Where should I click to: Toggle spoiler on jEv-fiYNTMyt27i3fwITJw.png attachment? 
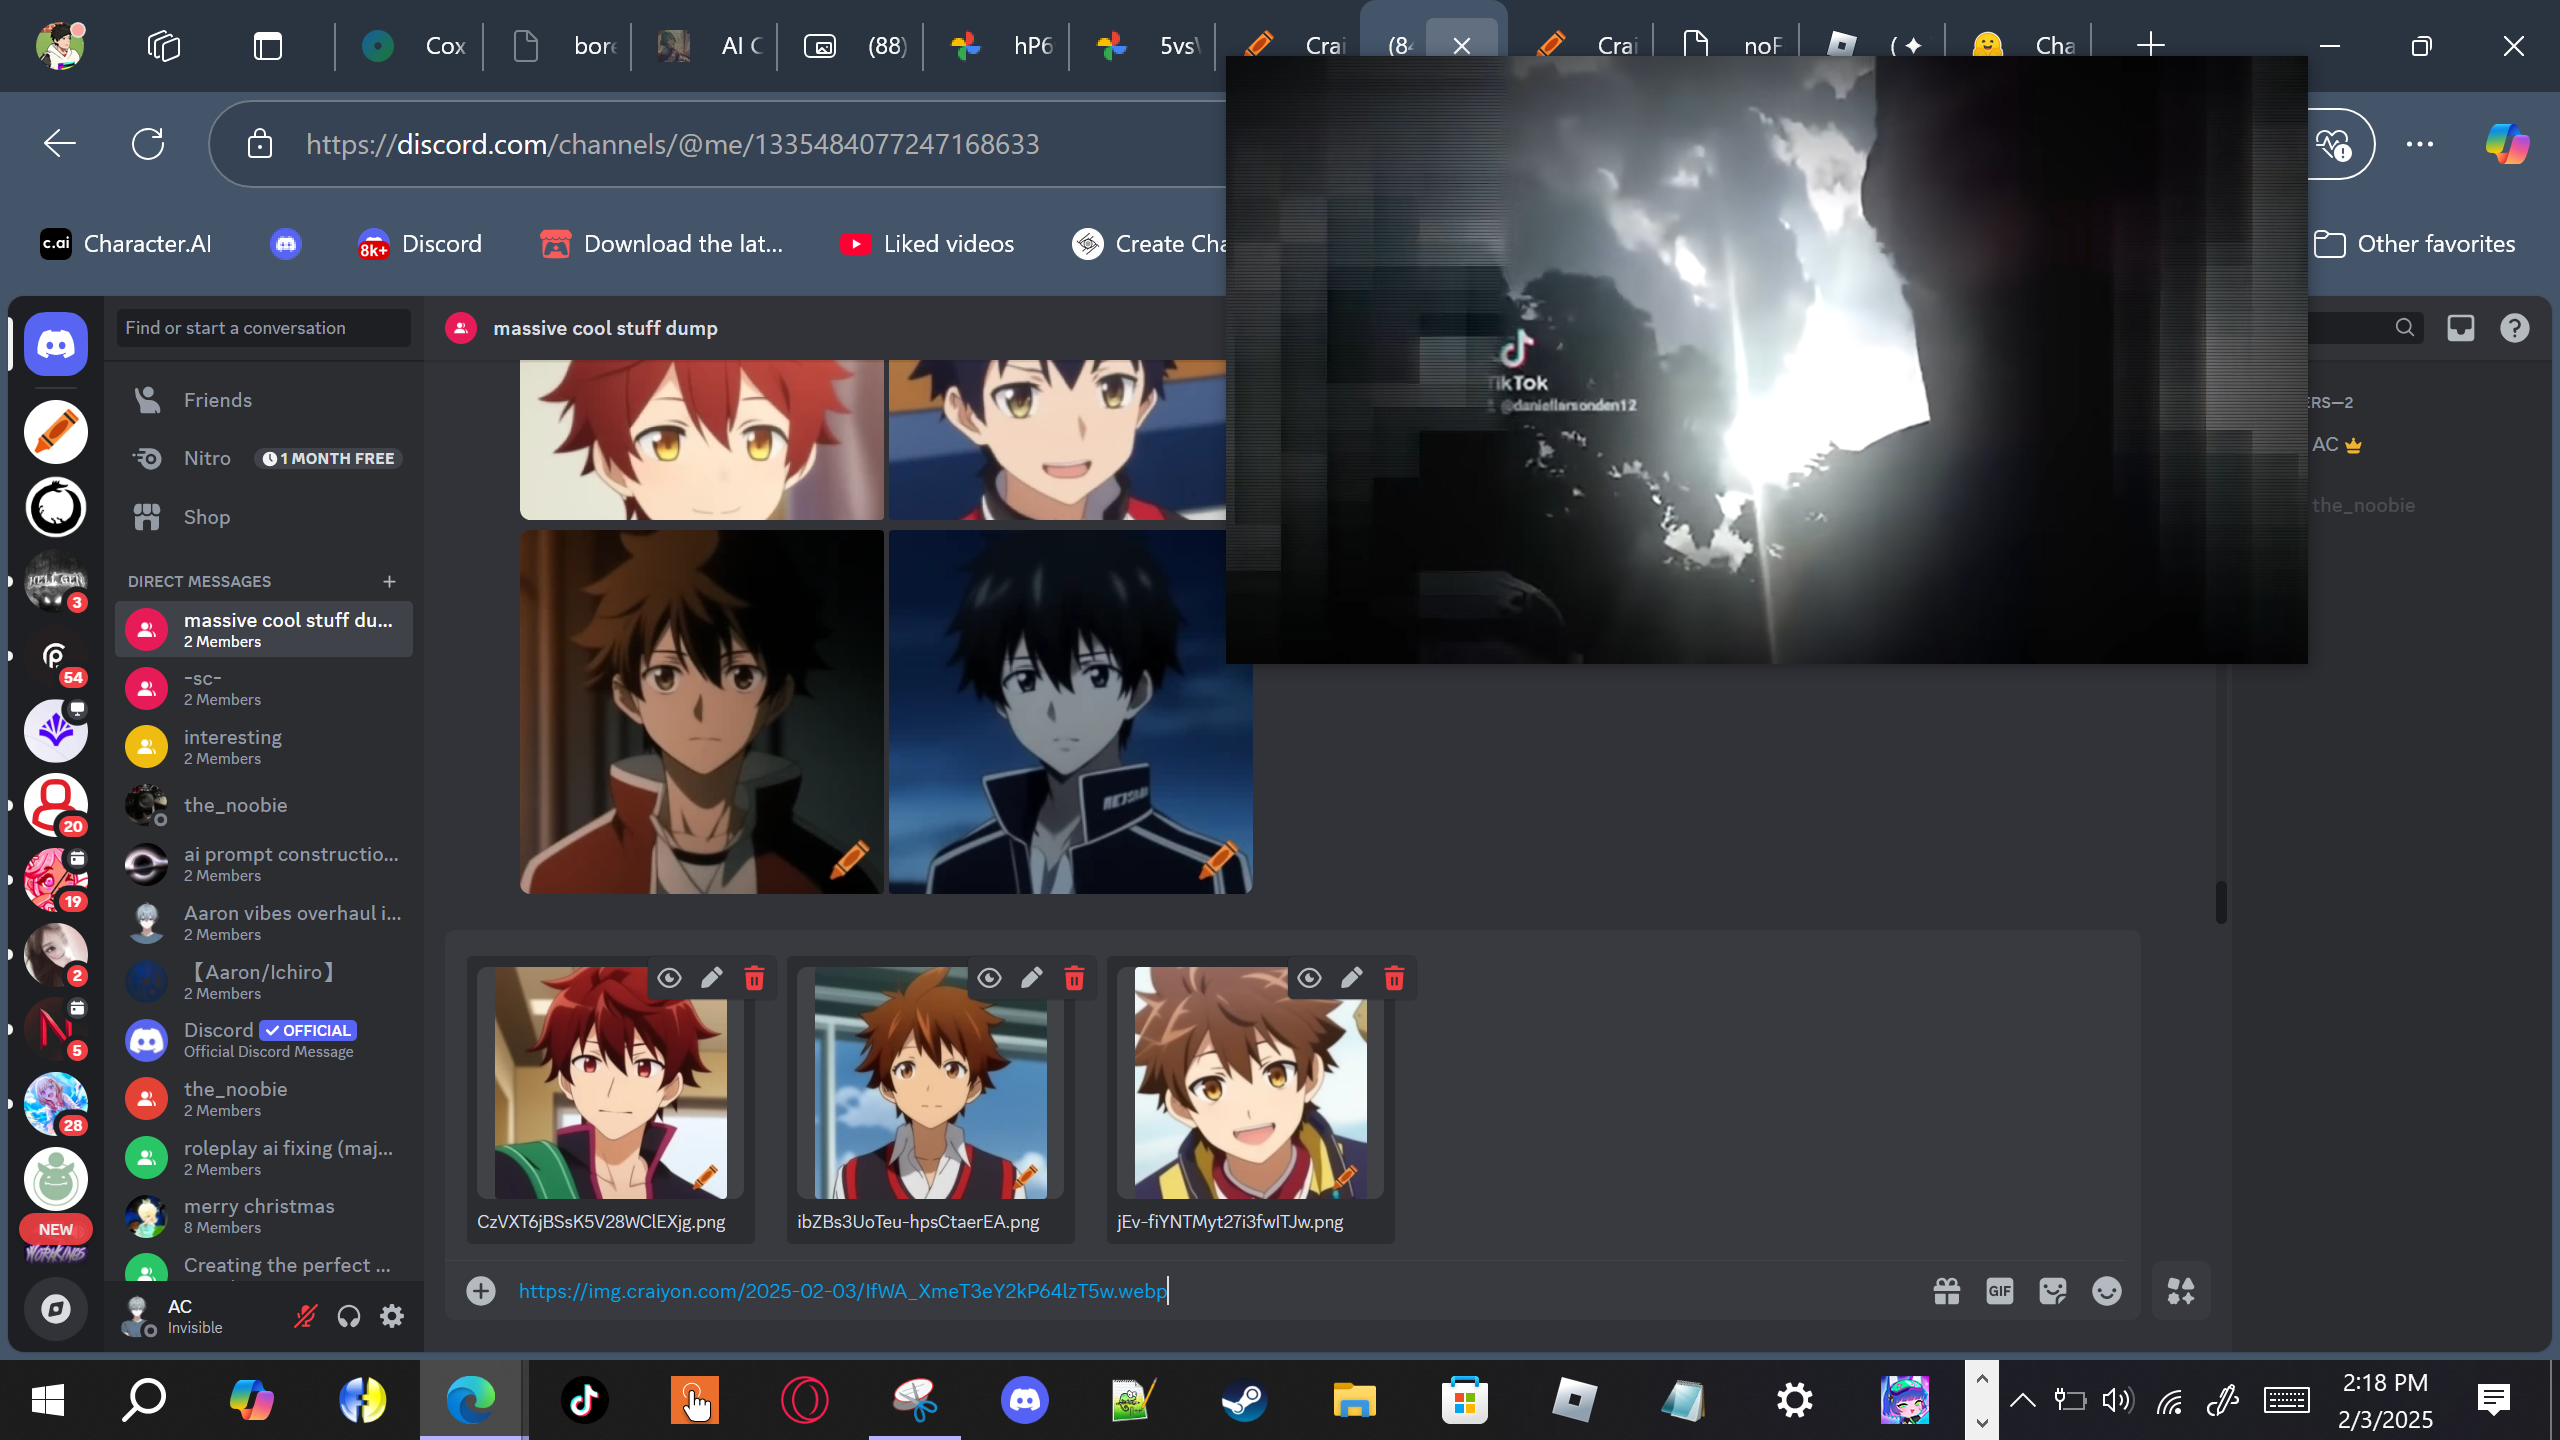point(1309,978)
